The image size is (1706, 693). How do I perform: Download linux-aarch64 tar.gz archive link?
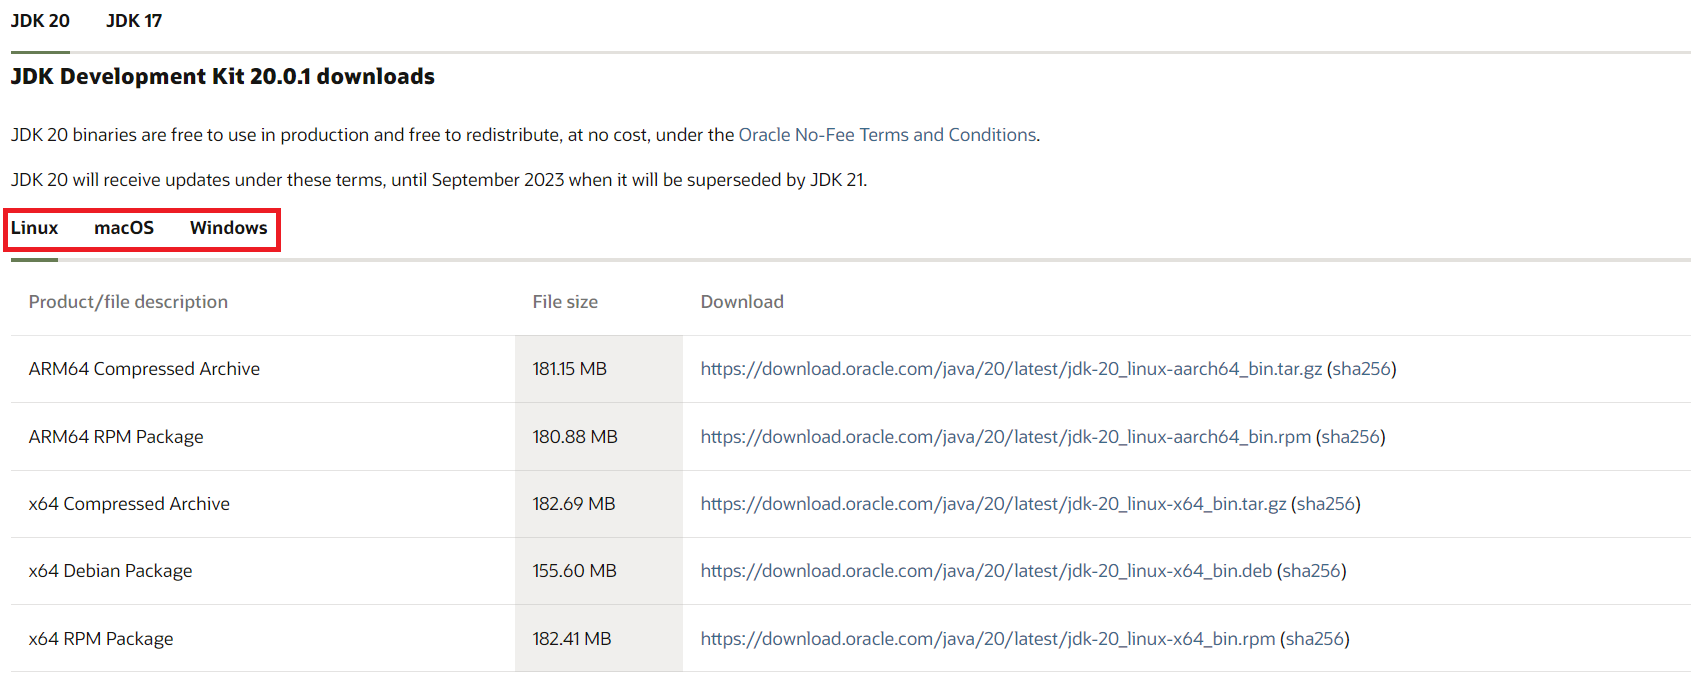click(1011, 369)
